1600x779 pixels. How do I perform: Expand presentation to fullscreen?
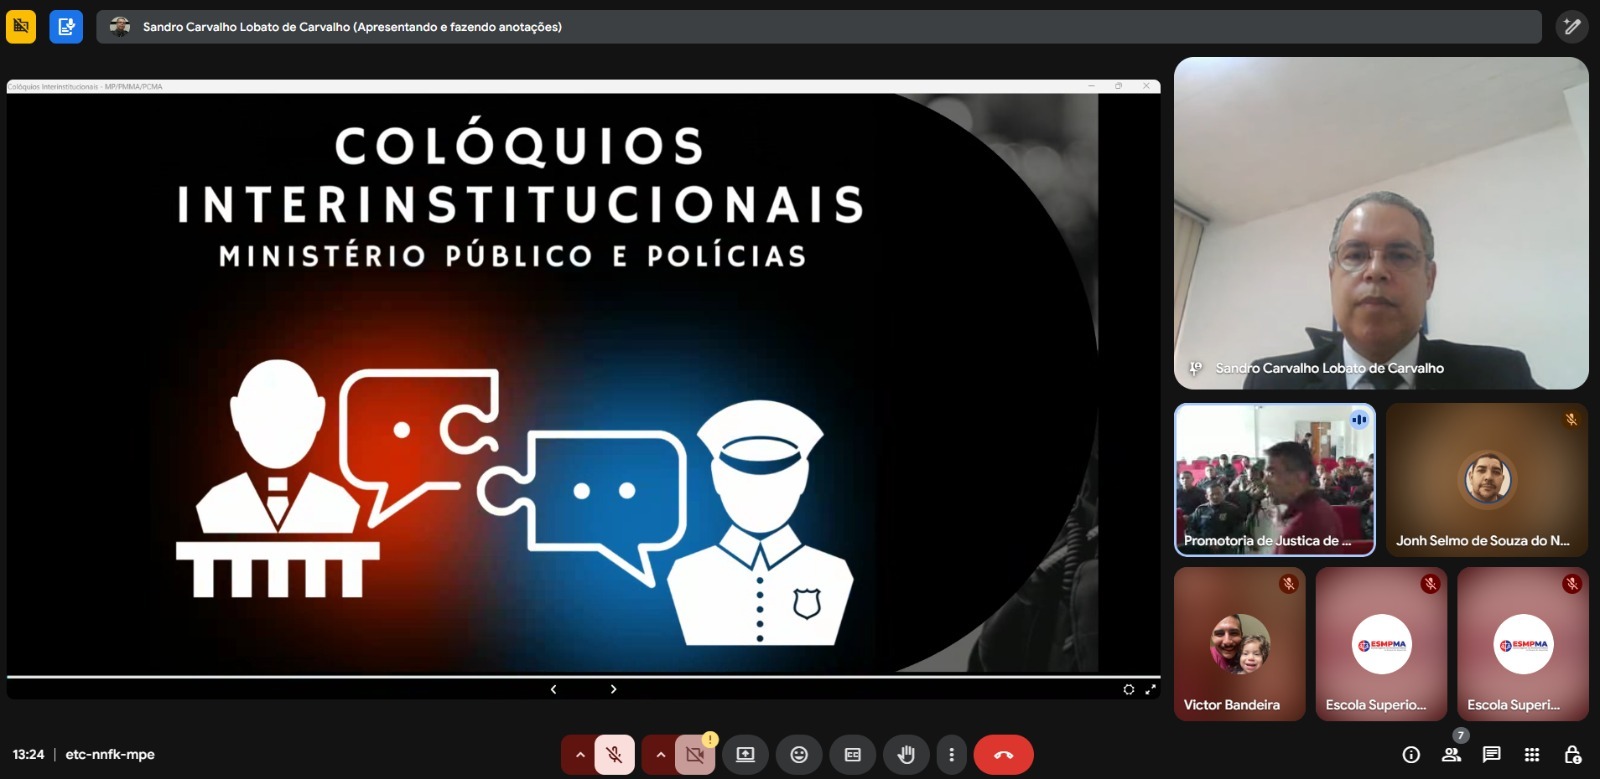(1150, 689)
